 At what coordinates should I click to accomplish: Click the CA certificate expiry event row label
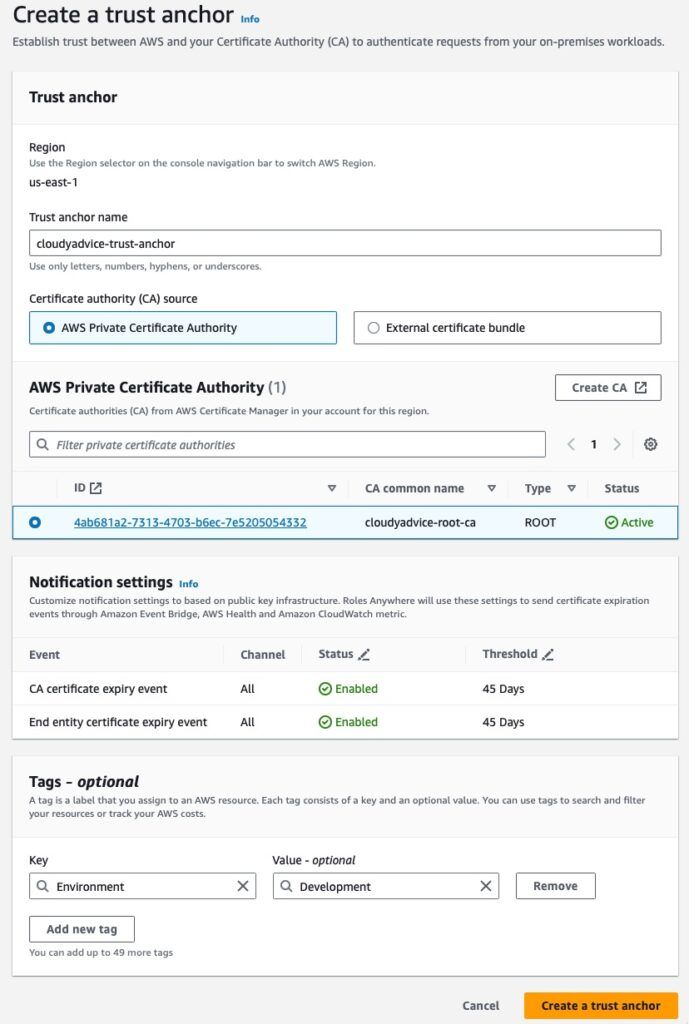pyautogui.click(x=98, y=689)
